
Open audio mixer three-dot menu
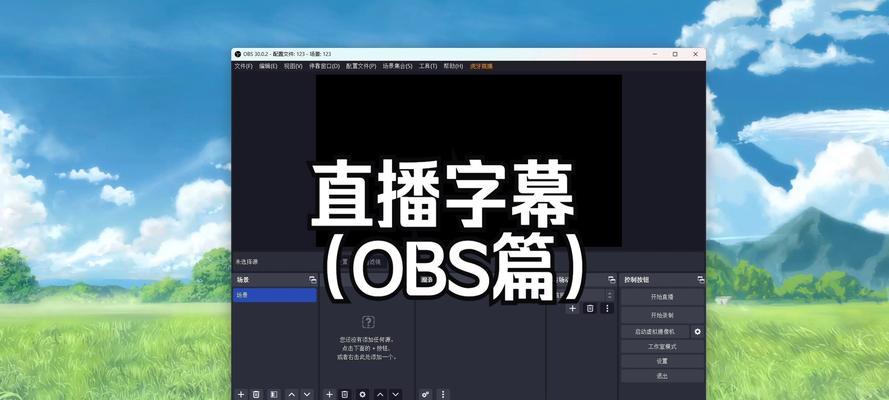[443, 394]
